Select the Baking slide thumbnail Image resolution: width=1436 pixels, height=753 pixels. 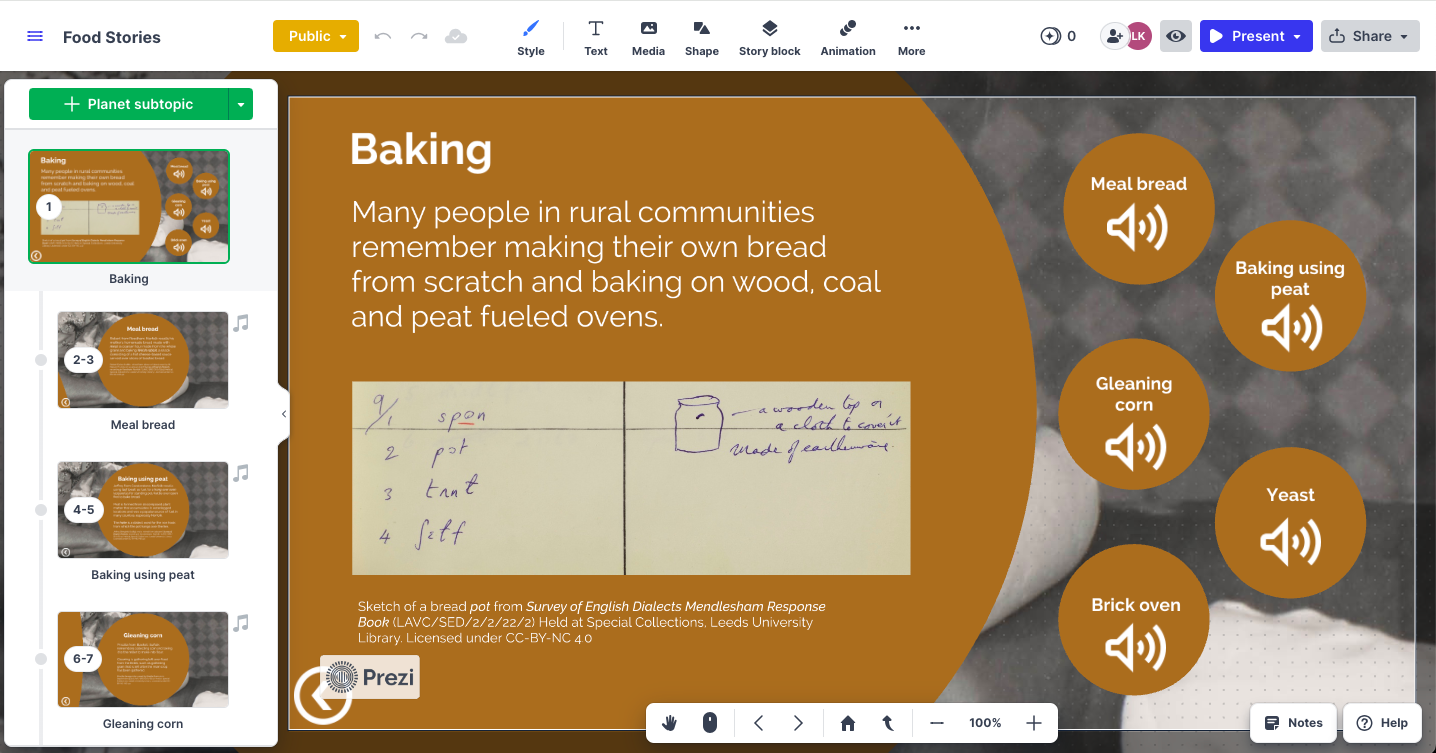coord(129,206)
